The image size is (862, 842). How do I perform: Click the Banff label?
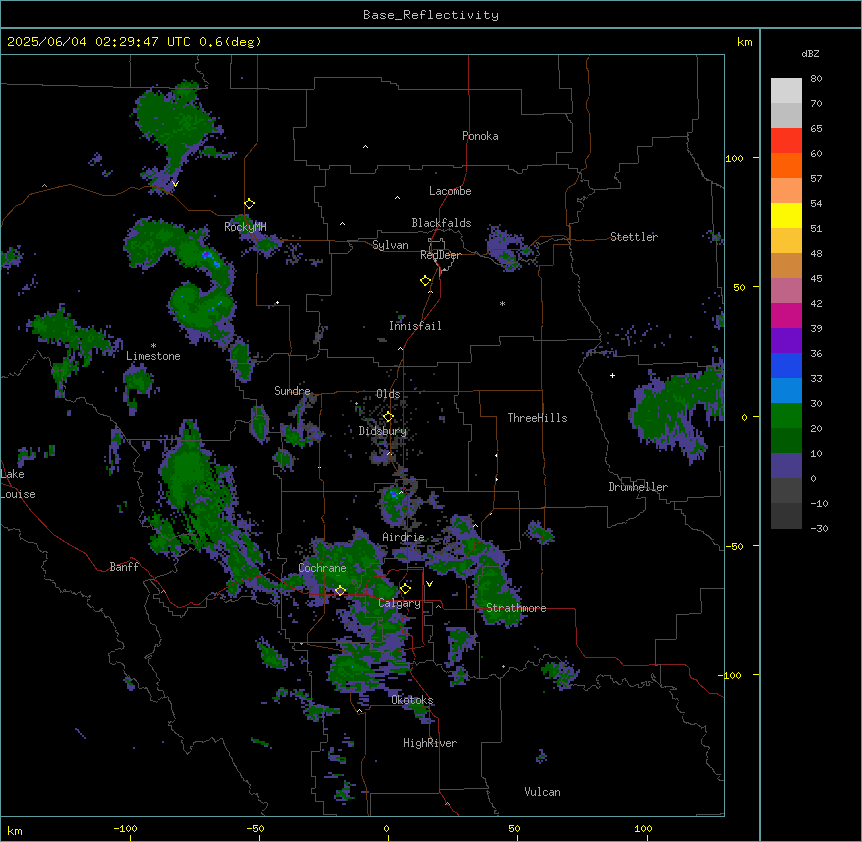coord(124,567)
